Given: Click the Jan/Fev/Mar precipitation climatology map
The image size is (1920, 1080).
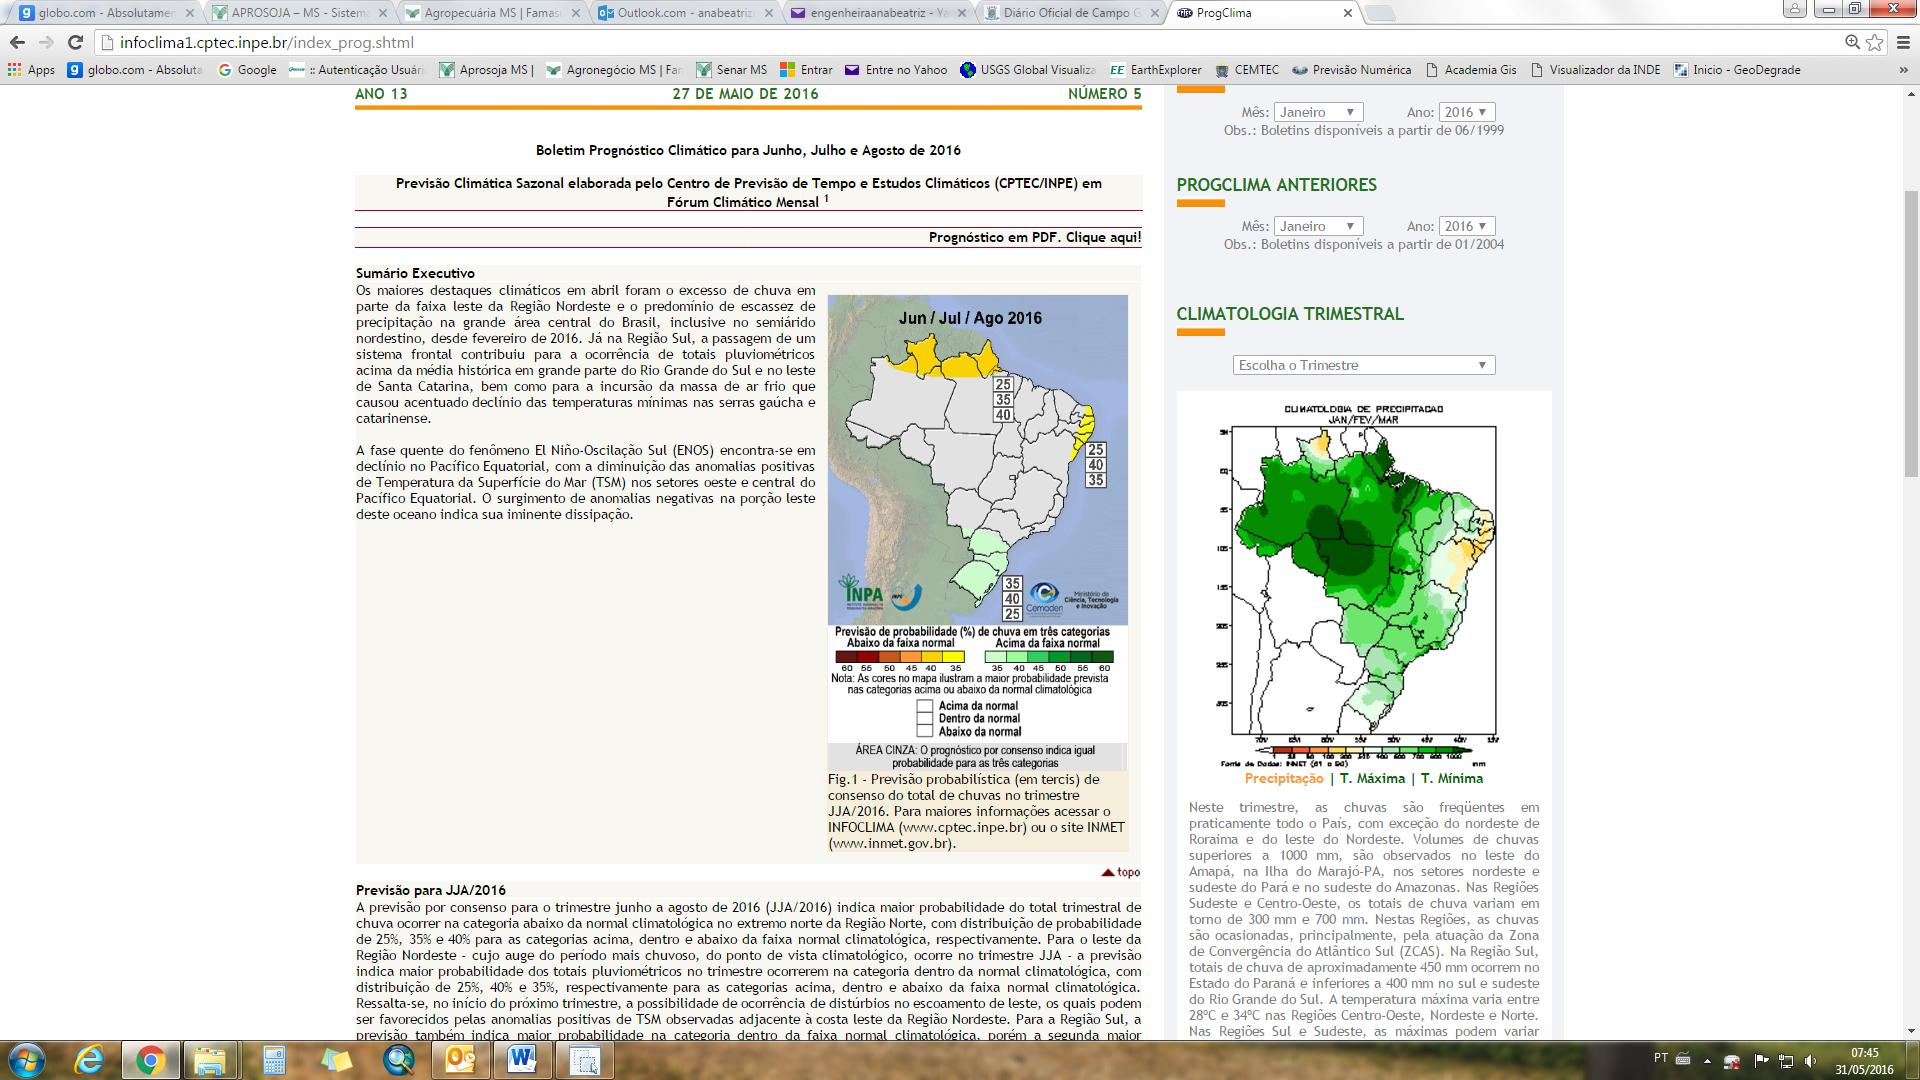Looking at the screenshot, I should pos(1364,583).
